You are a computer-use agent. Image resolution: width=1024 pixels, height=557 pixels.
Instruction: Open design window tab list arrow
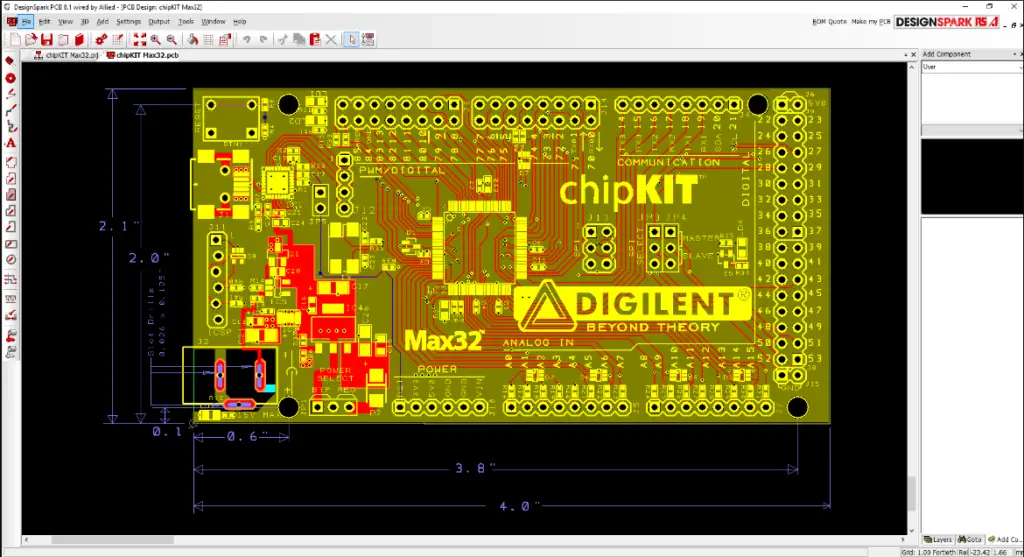[x=905, y=55]
